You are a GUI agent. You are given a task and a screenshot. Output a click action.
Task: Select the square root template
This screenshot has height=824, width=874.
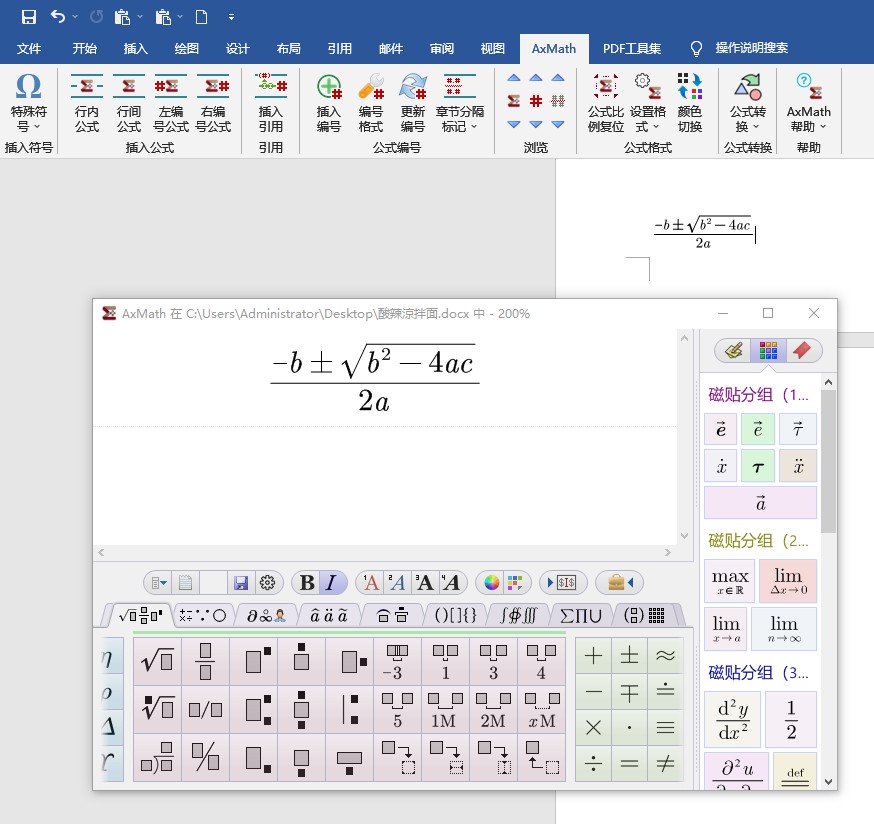coord(157,661)
